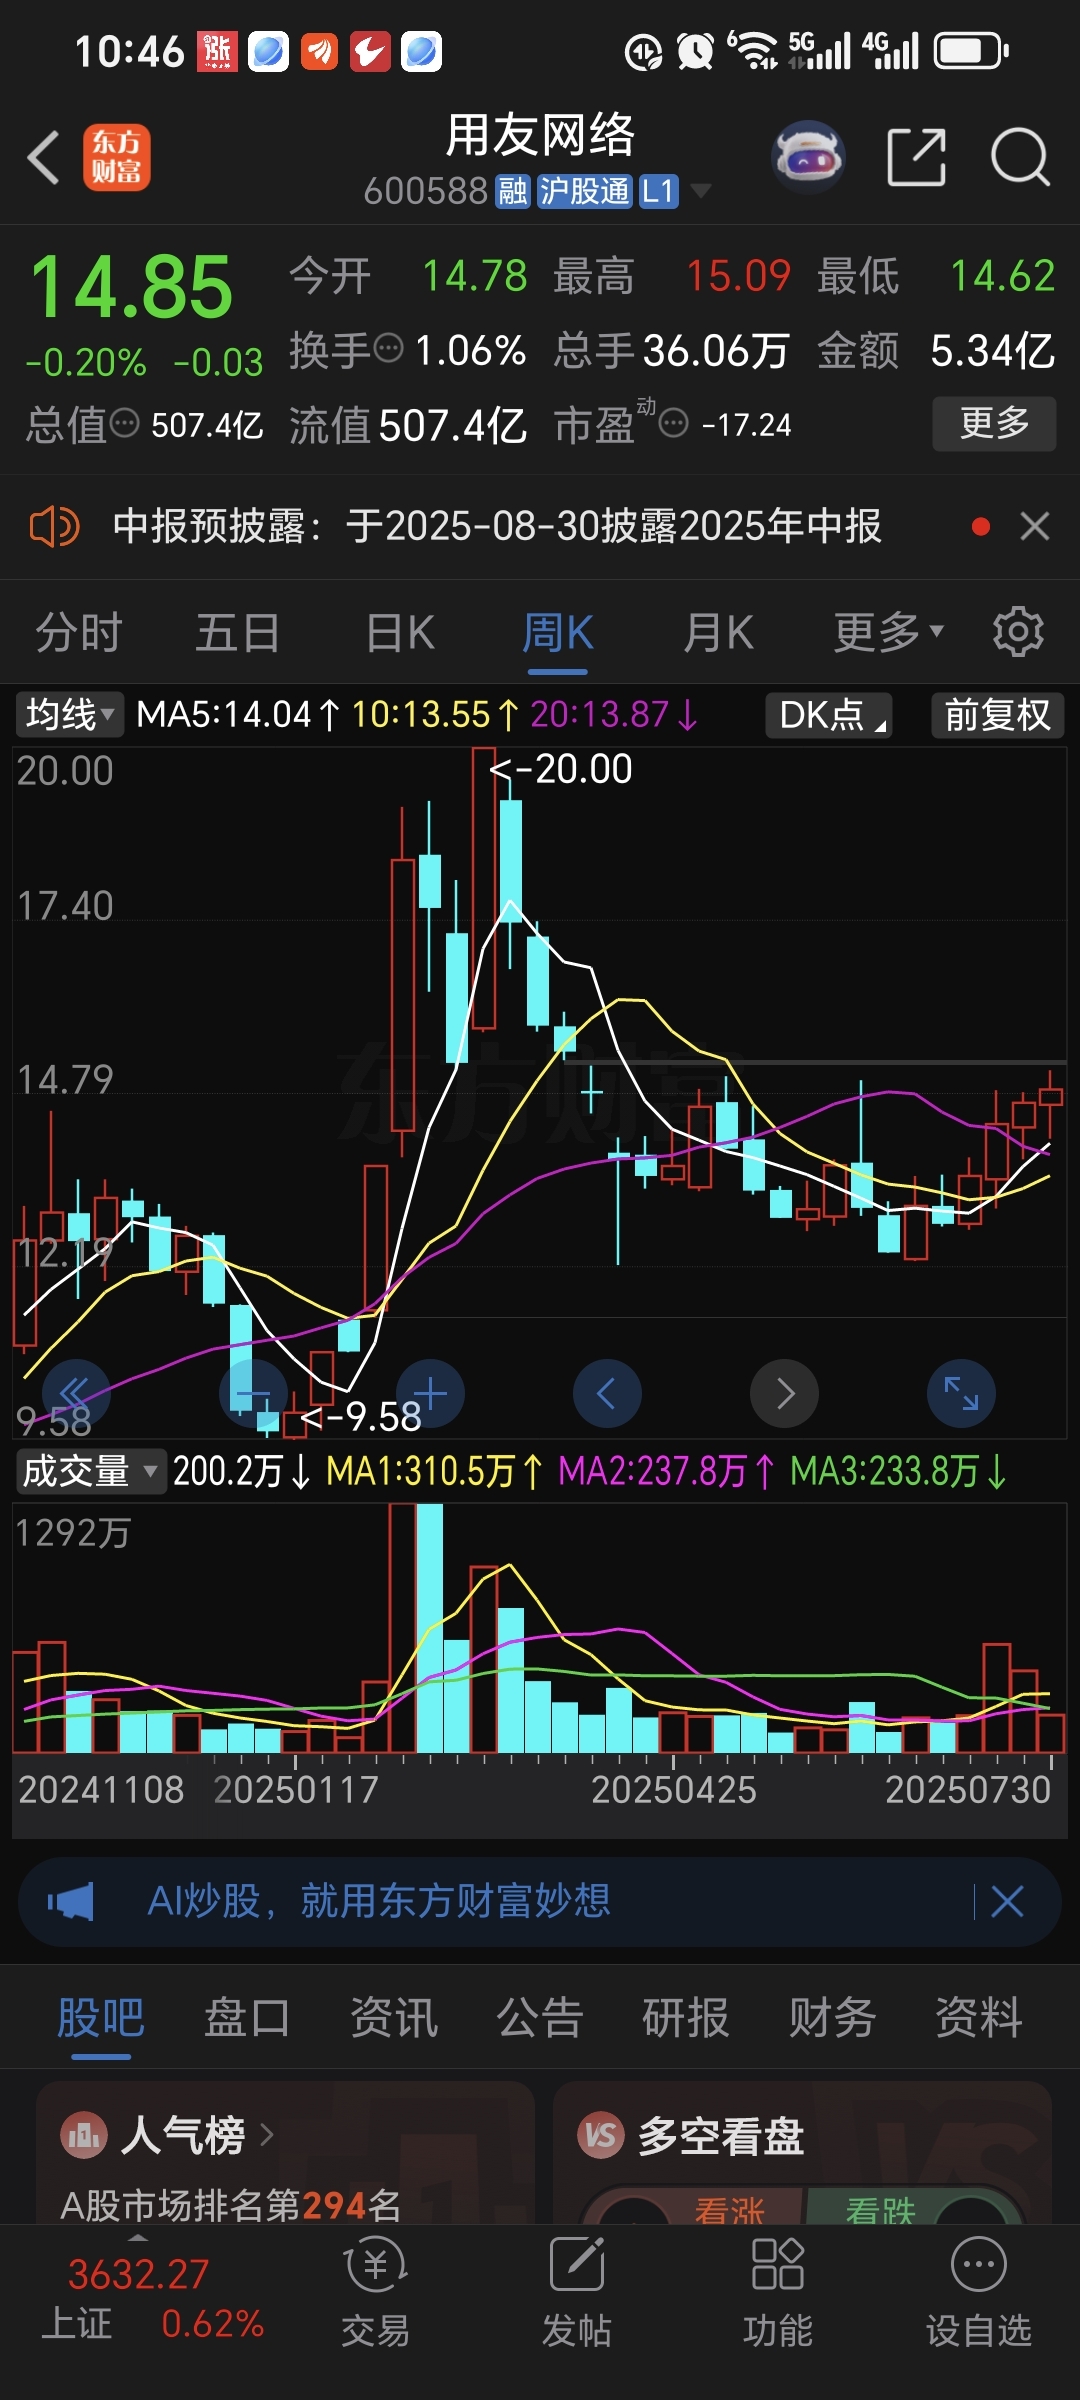Tap 设自选 more icon
Viewport: 1080px width, 2400px height.
click(978, 2265)
